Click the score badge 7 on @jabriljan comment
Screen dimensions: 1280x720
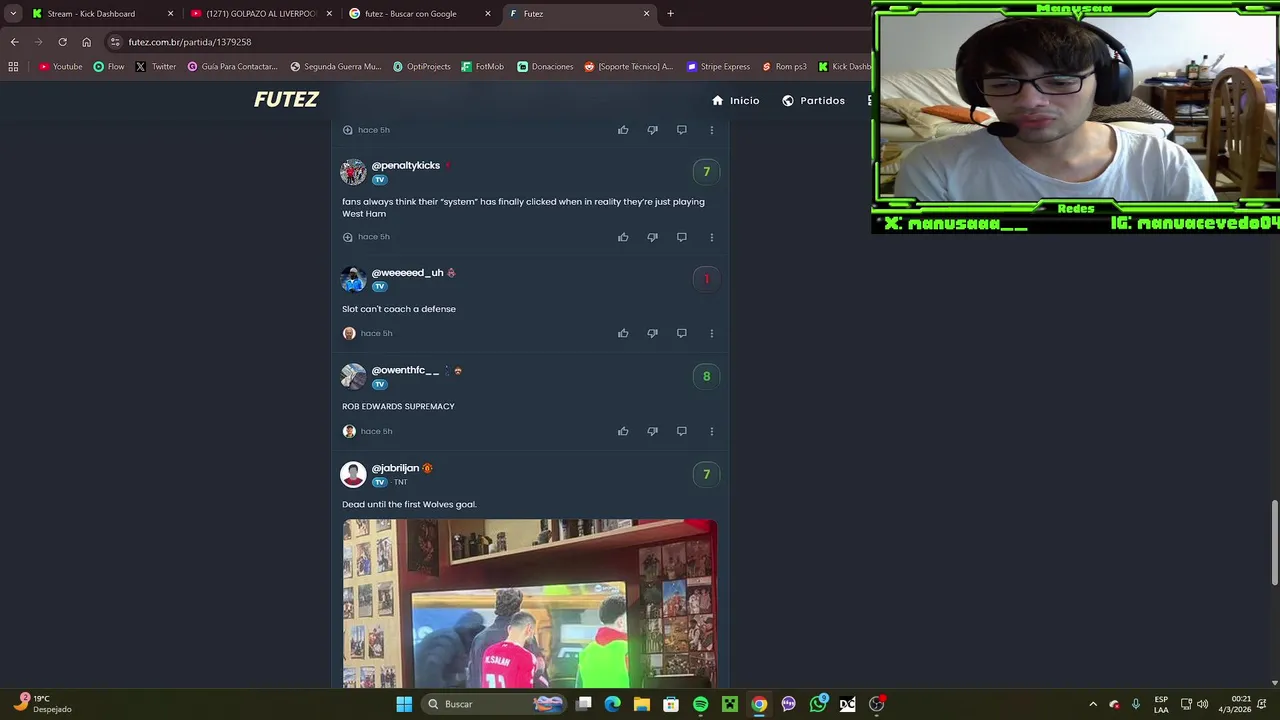coord(706,474)
